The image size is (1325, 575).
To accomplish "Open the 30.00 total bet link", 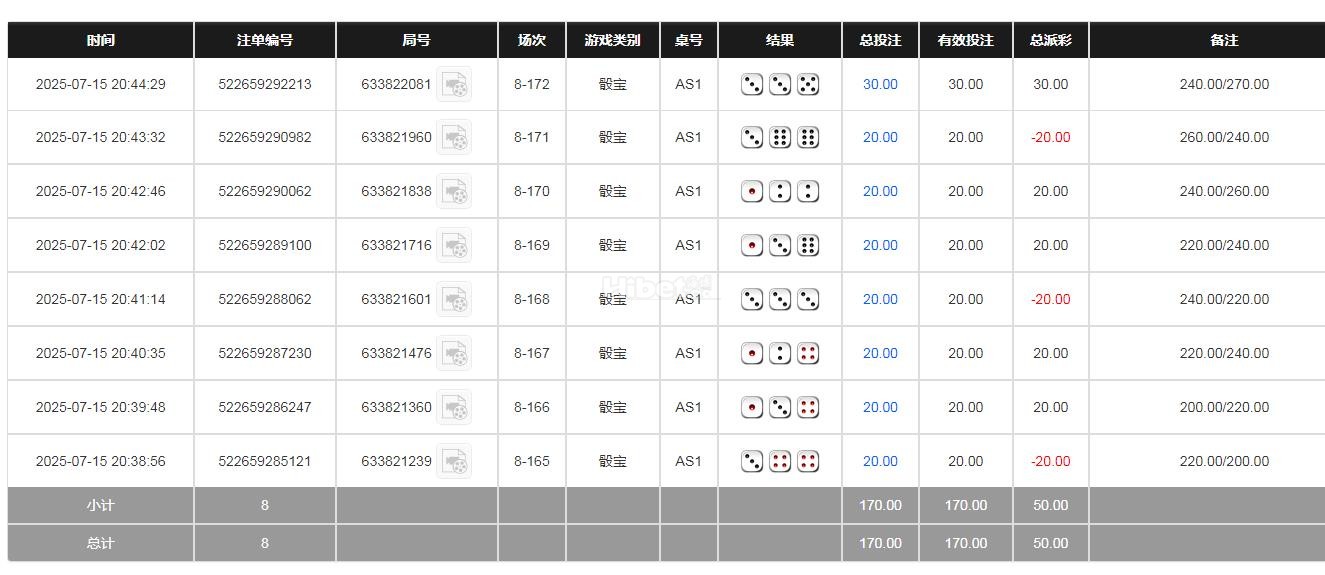I will pyautogui.click(x=880, y=85).
